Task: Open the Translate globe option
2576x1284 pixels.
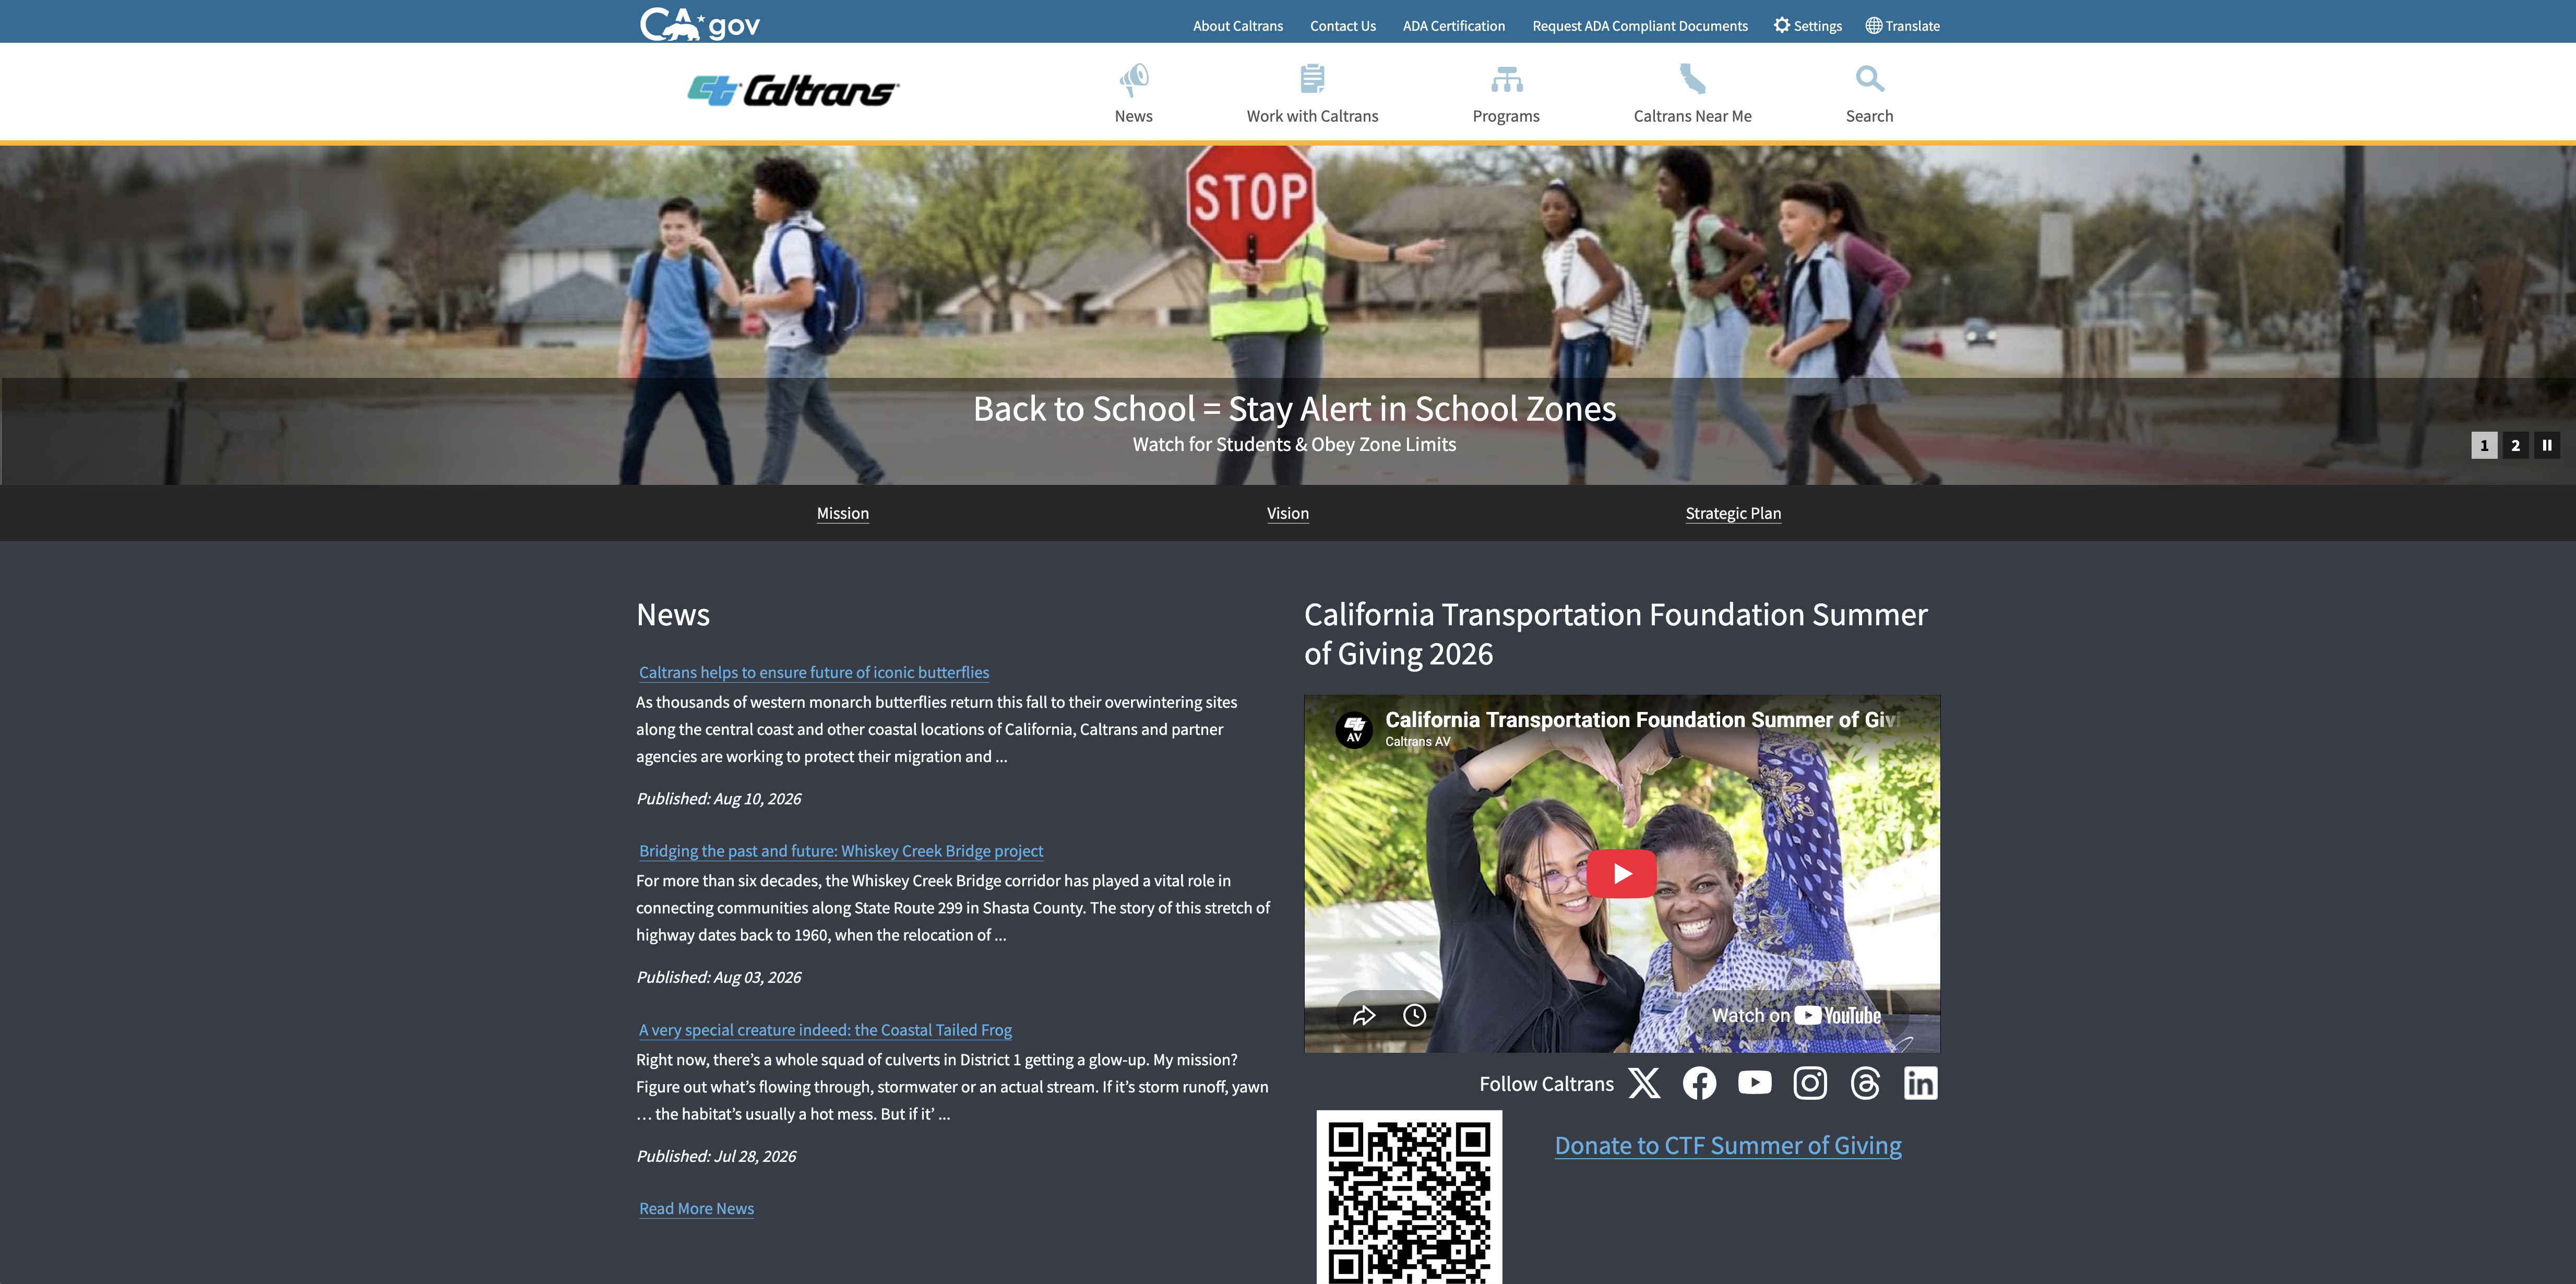Action: pyautogui.click(x=1902, y=26)
